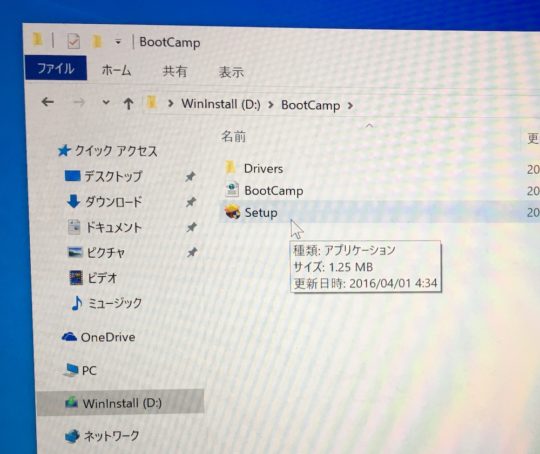This screenshot has width=540, height=454.
Task: Click the ピクチャ pictures icon
Action: coord(75,252)
